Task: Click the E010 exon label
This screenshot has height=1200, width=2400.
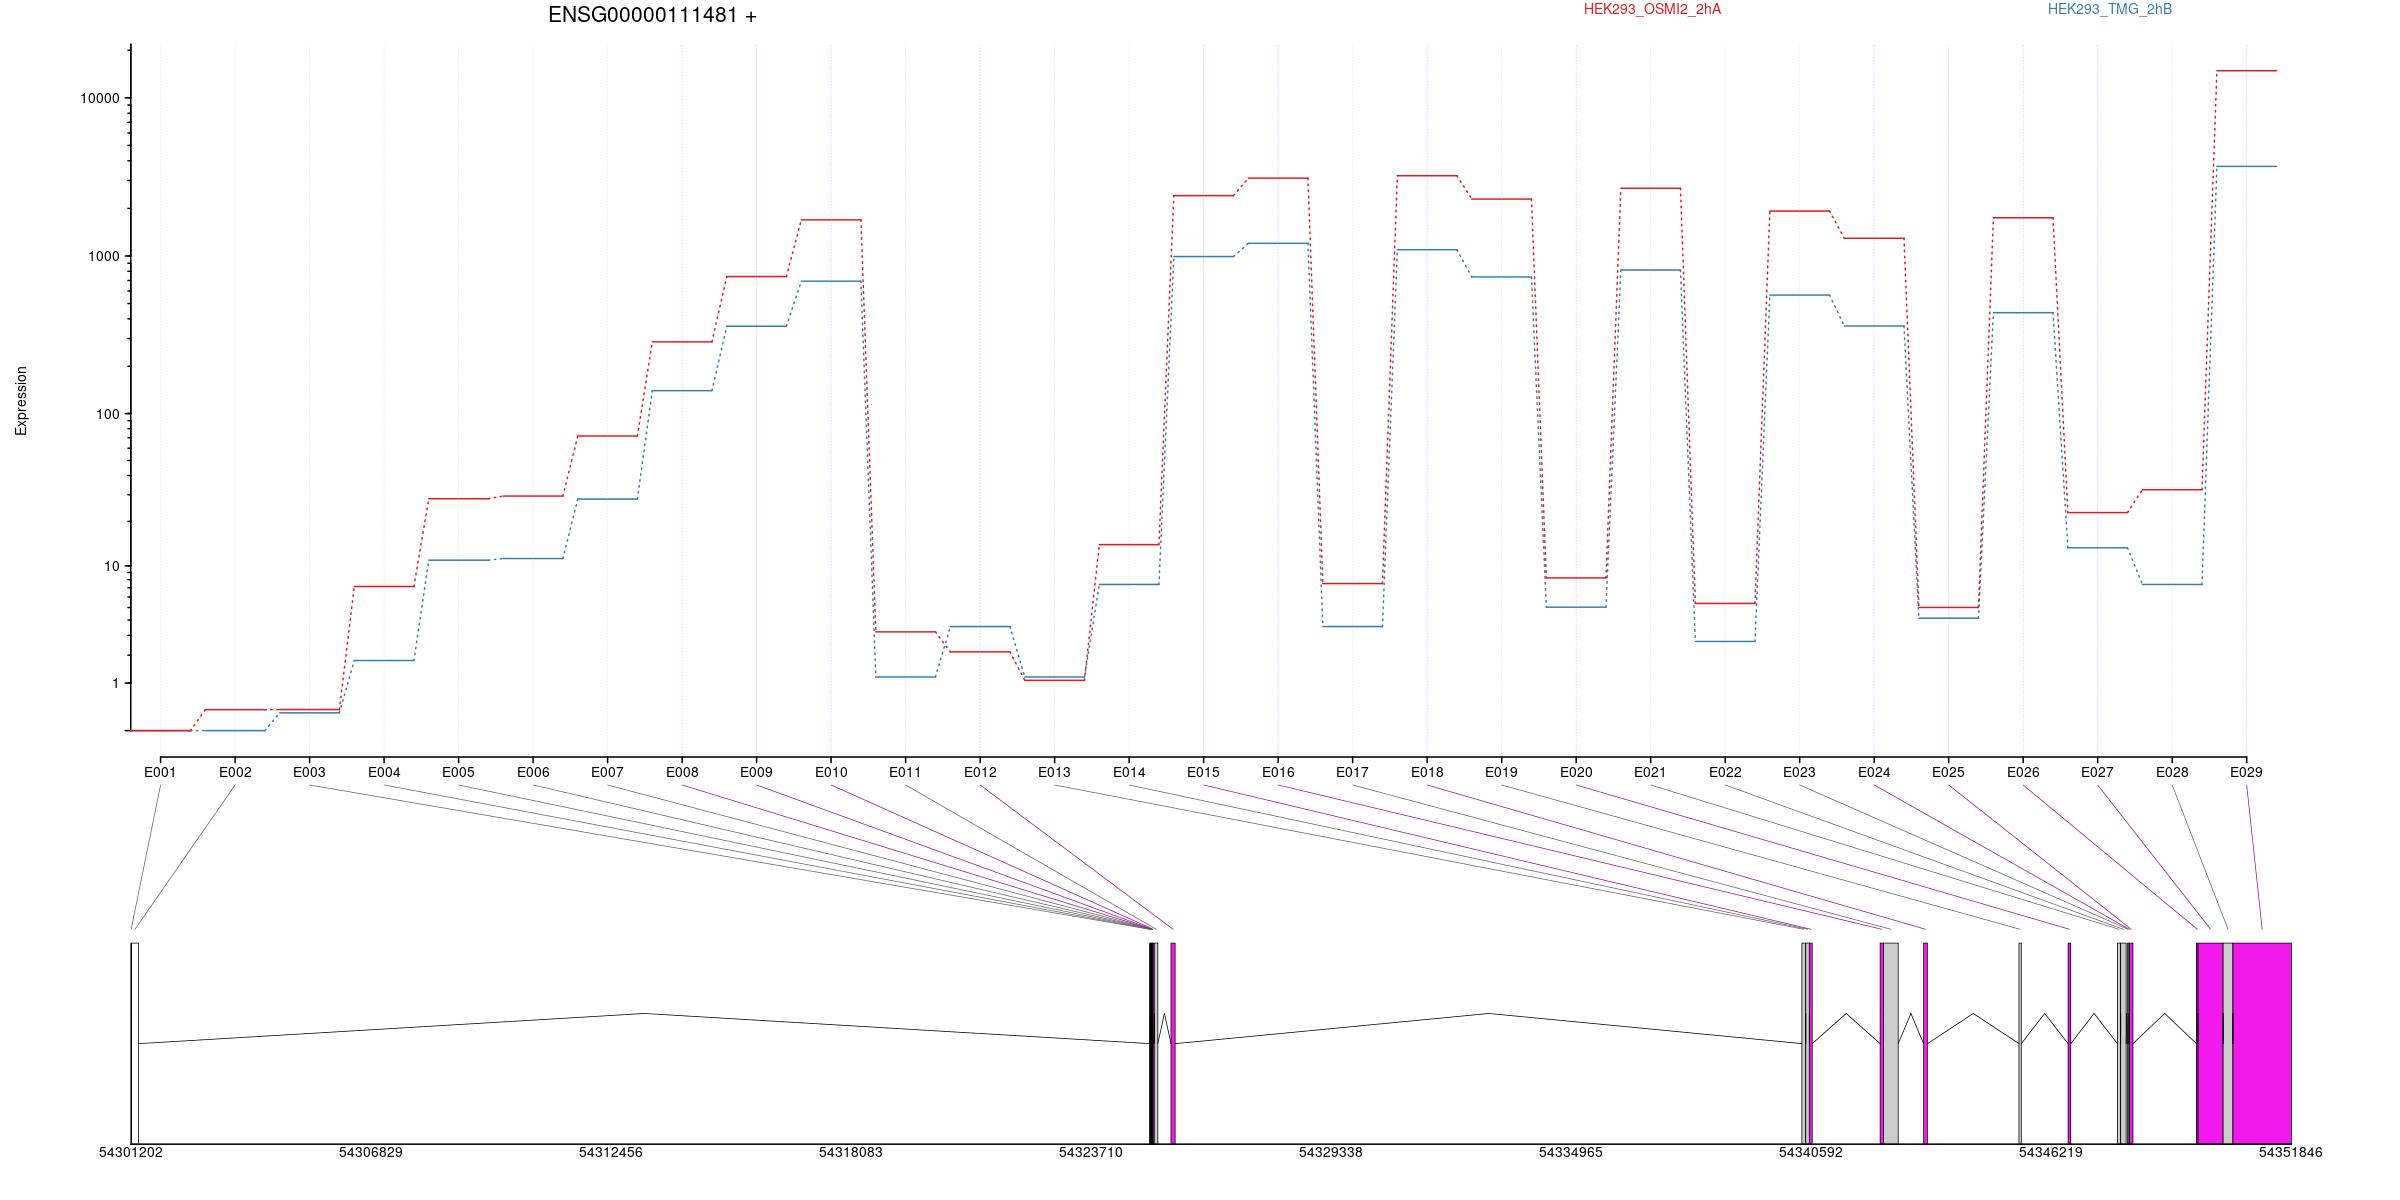Action: click(831, 772)
